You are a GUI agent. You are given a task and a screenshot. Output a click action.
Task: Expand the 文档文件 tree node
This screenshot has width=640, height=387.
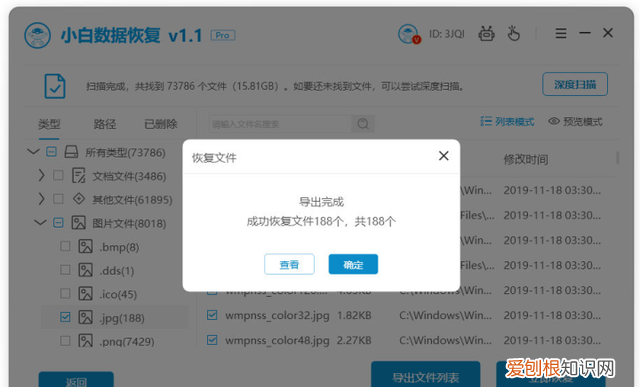41,176
